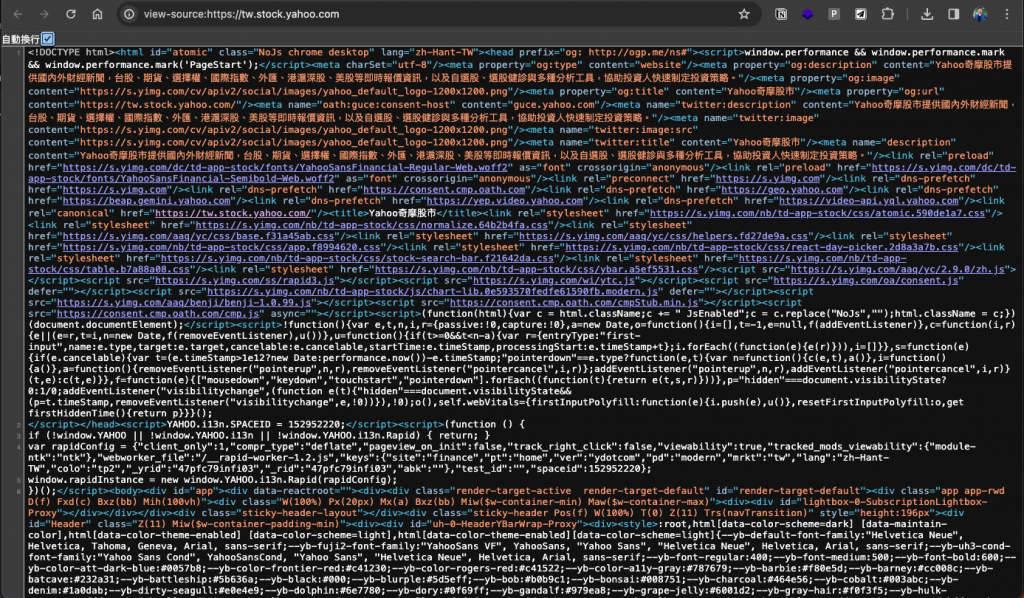Viewport: 1024px width, 598px height.
Task: Click source line number 4
Action: 19,447
